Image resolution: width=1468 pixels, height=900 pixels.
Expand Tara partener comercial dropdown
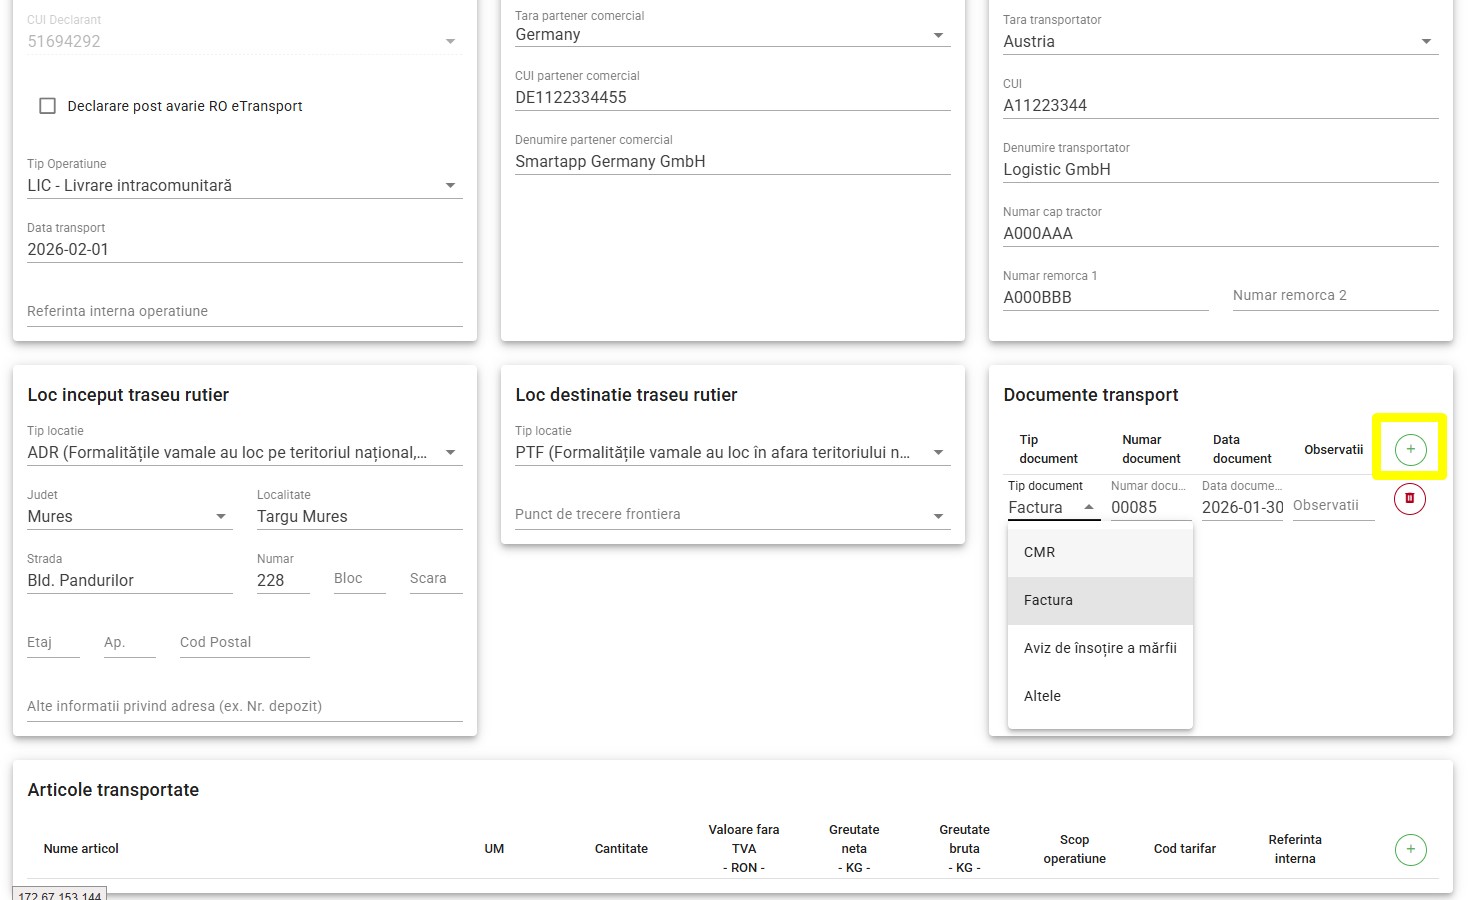tap(732, 35)
